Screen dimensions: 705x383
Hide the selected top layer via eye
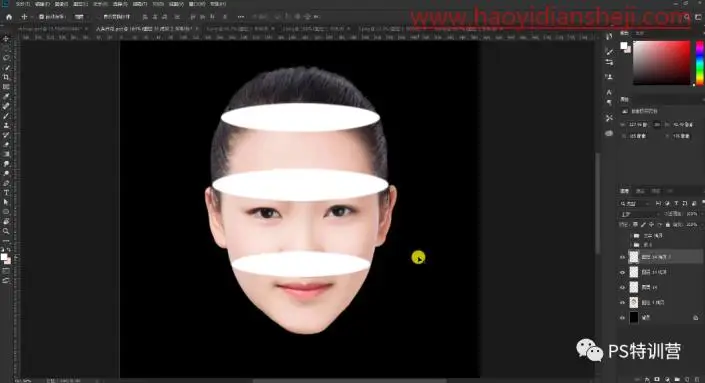click(x=623, y=257)
